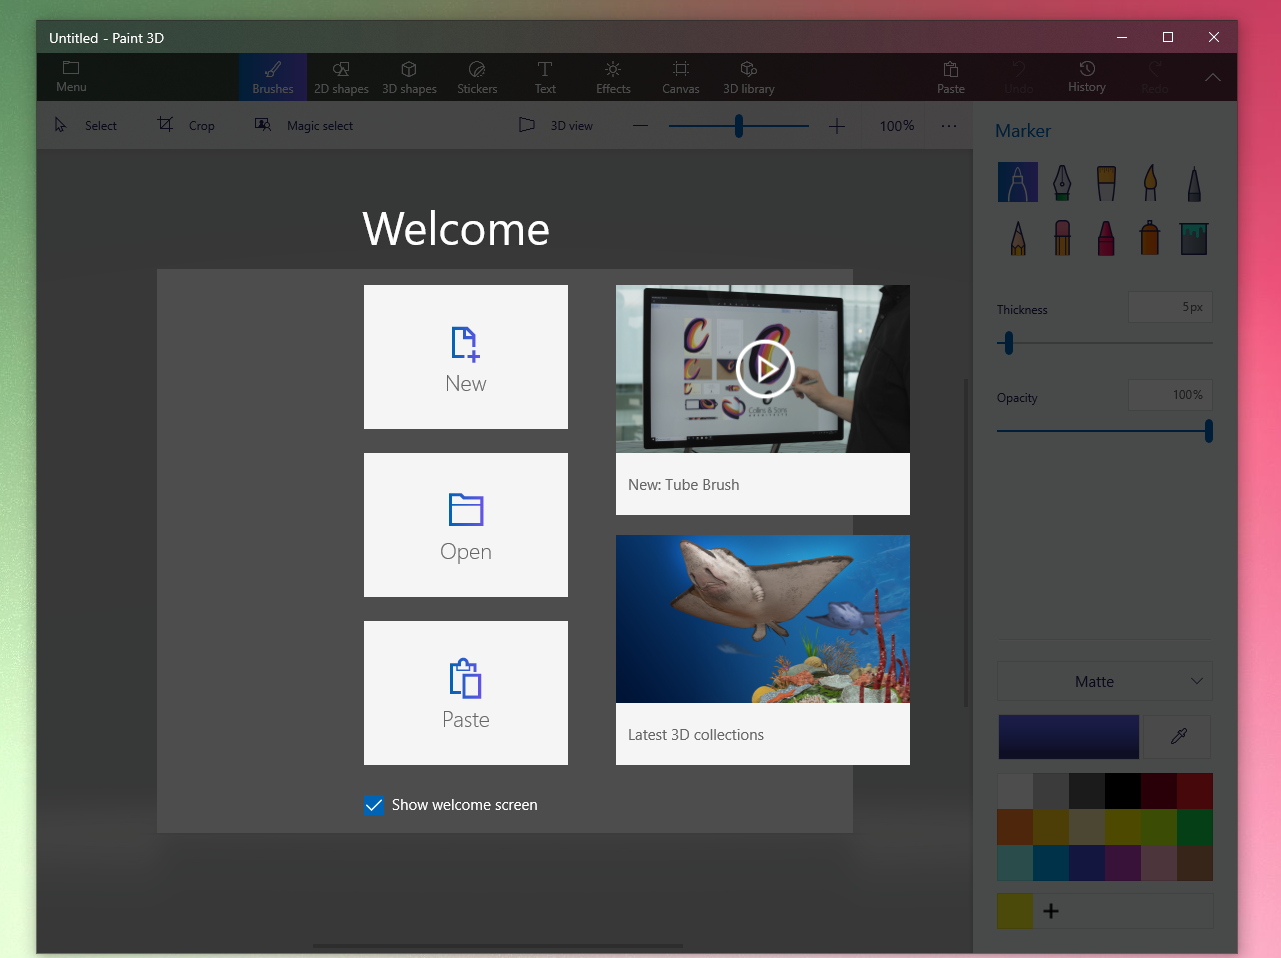Play the New: Tube Brush video
Viewport: 1281px width, 958px height.
click(x=764, y=368)
